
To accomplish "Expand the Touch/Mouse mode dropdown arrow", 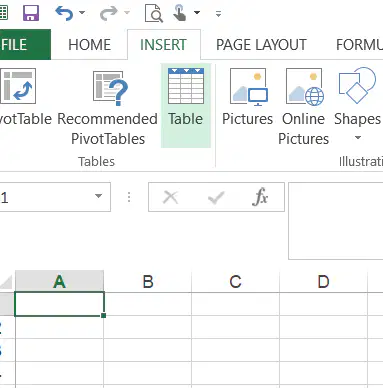I will pyautogui.click(x=197, y=13).
